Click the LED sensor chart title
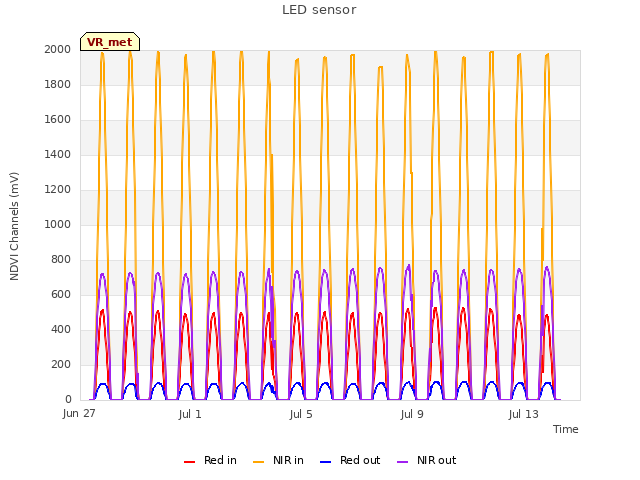The height and width of the screenshot is (480, 640). [x=319, y=10]
